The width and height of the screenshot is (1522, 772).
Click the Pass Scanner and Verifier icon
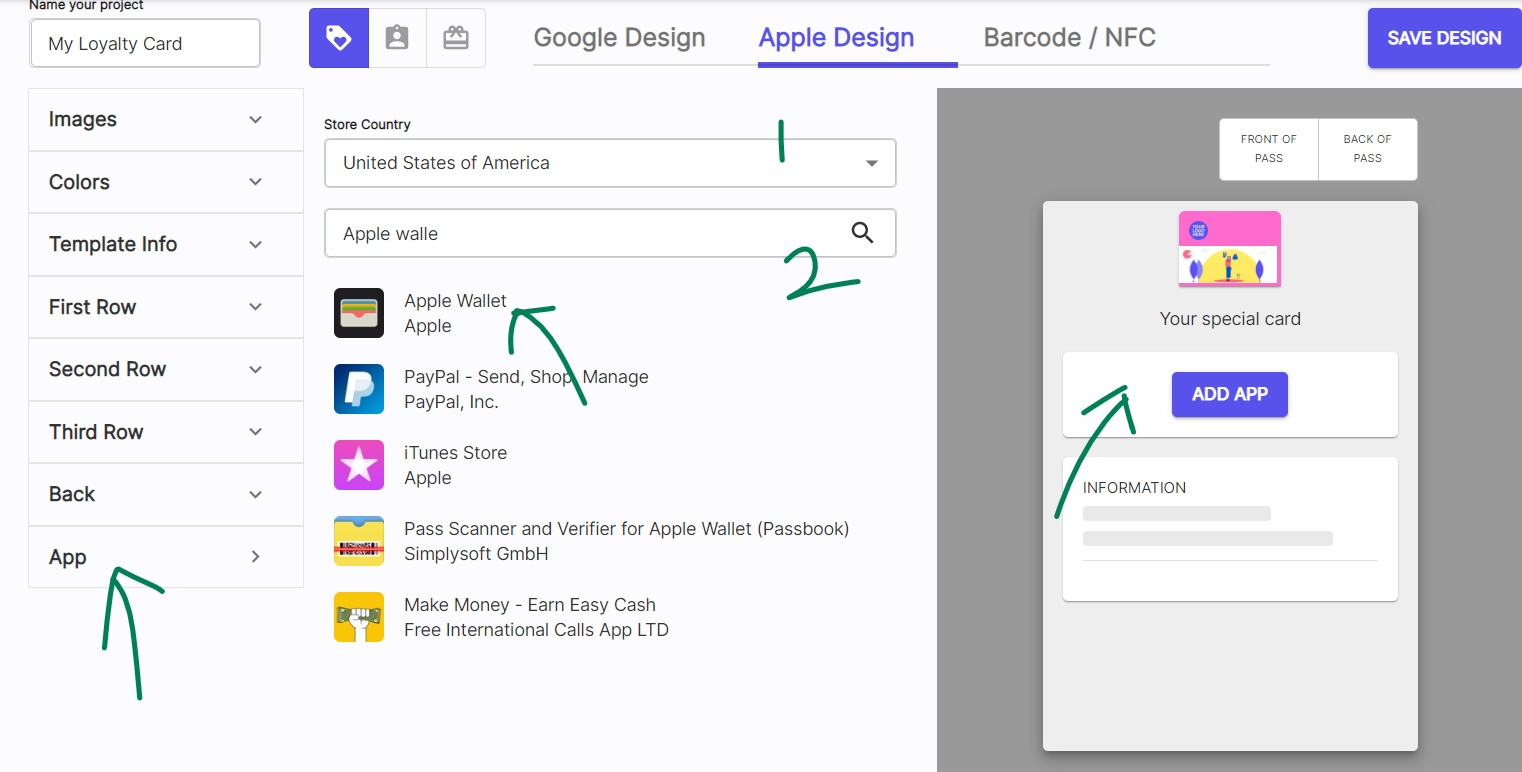pyautogui.click(x=359, y=541)
